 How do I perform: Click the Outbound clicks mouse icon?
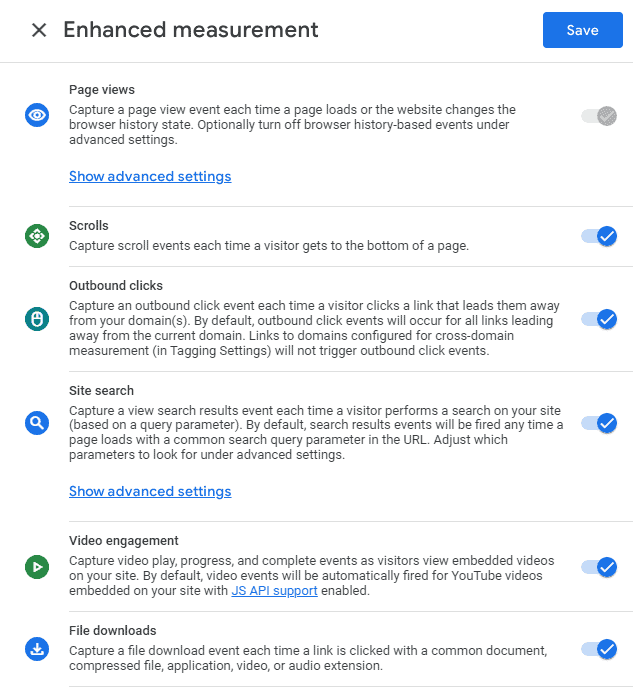[37, 319]
